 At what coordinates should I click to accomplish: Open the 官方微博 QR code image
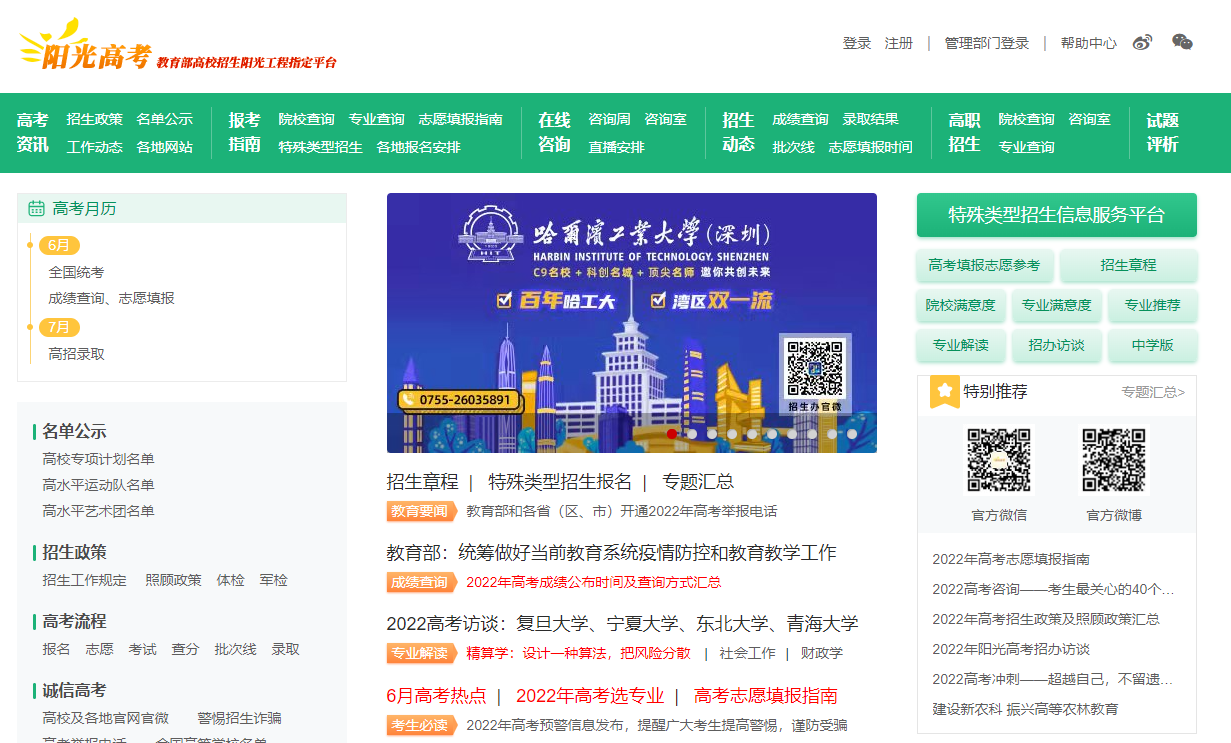tap(1114, 461)
